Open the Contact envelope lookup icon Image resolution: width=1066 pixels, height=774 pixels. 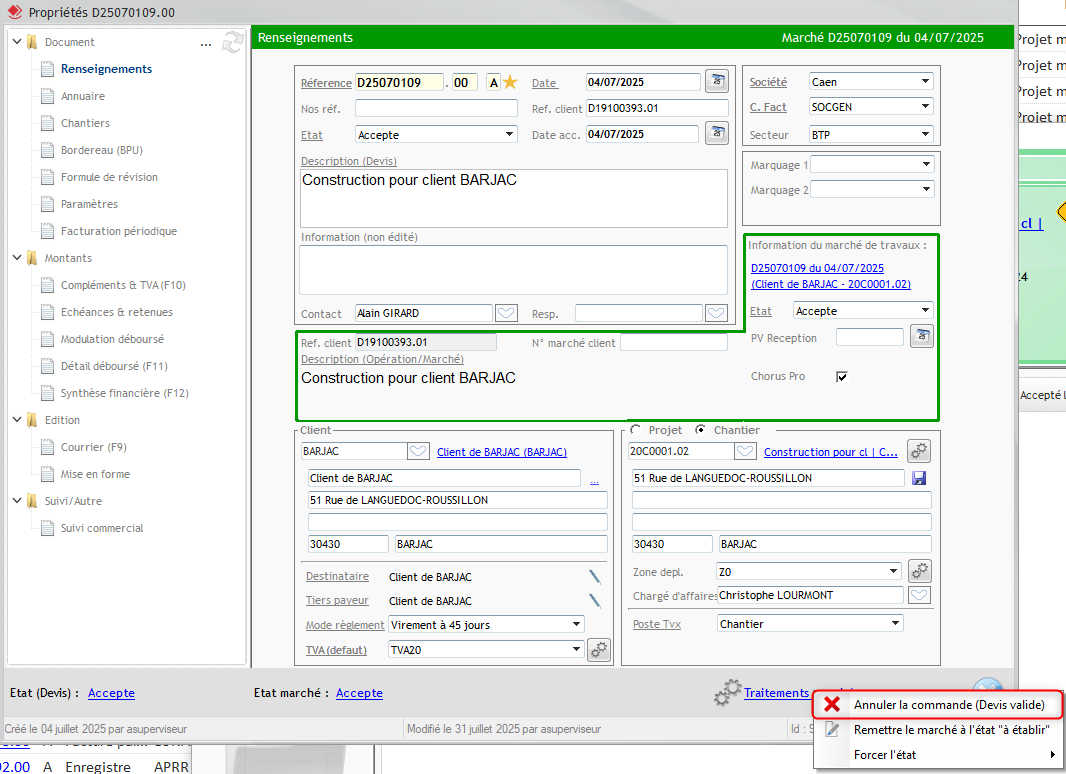507,313
